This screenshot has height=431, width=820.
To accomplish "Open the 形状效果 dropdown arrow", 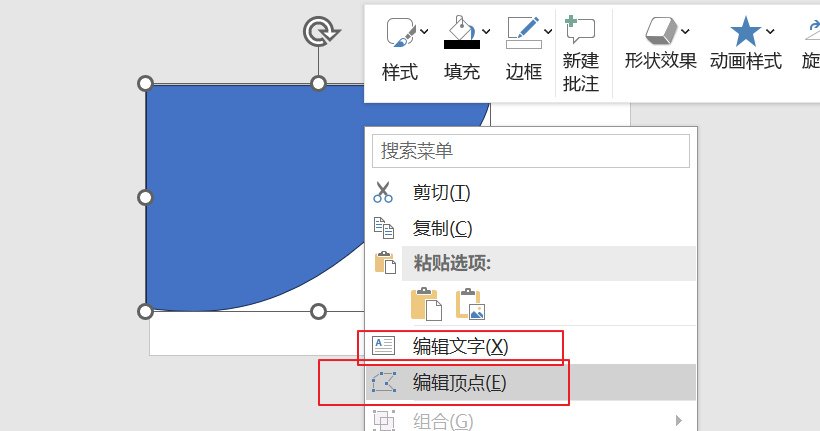I will pyautogui.click(x=685, y=32).
